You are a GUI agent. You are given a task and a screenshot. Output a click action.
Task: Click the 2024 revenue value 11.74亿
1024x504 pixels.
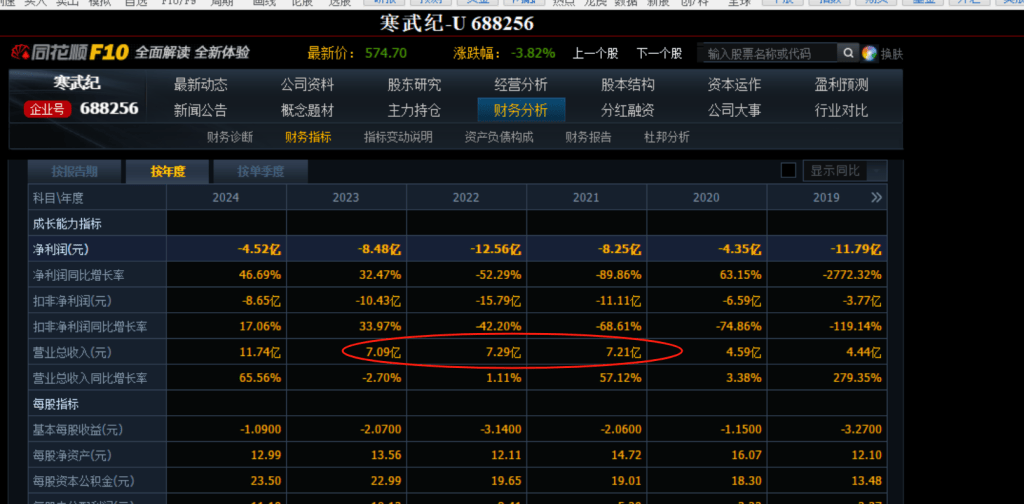pyautogui.click(x=260, y=353)
